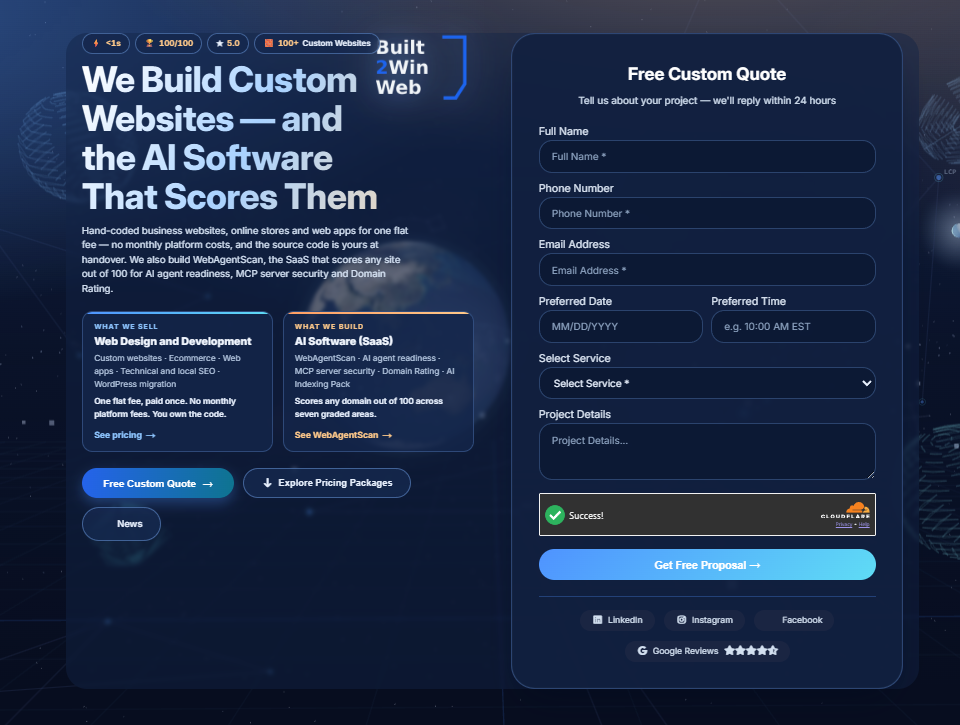Click the Cloudflare Privacy link

tap(844, 525)
